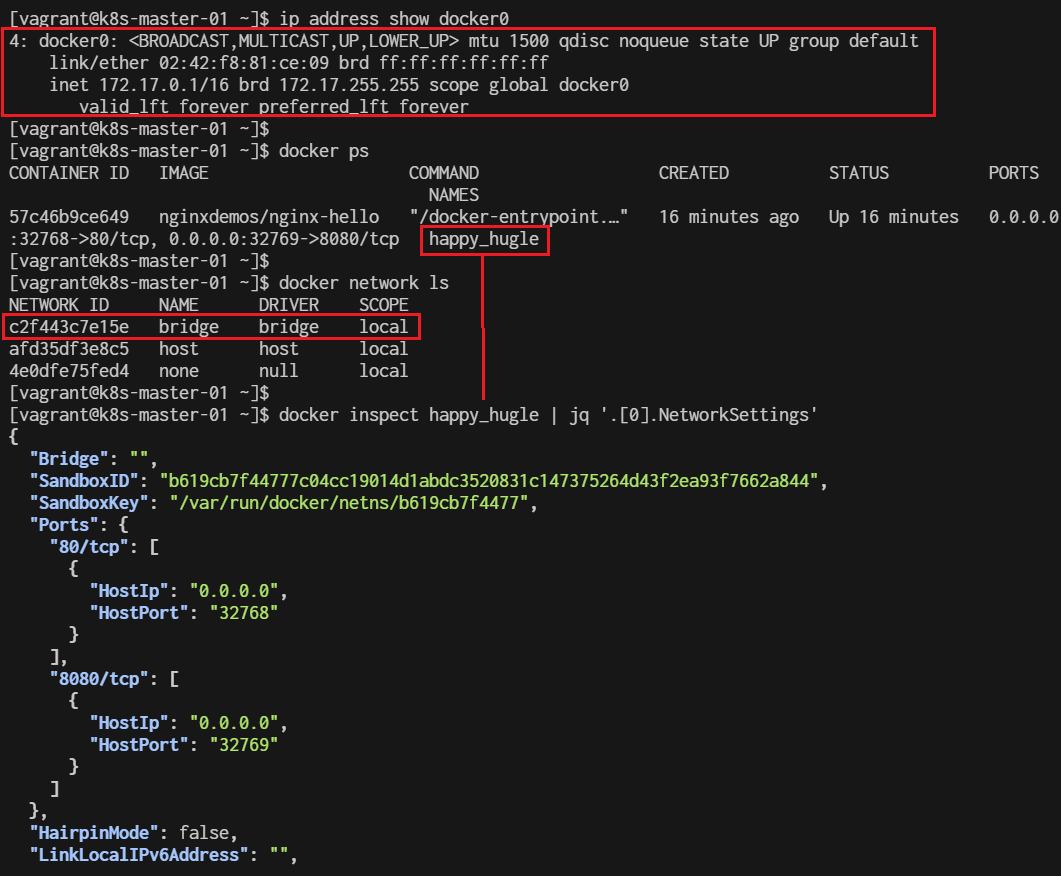This screenshot has height=876, width=1061.
Task: Click the container name happy_hugle in docker ps
Action: [x=484, y=239]
